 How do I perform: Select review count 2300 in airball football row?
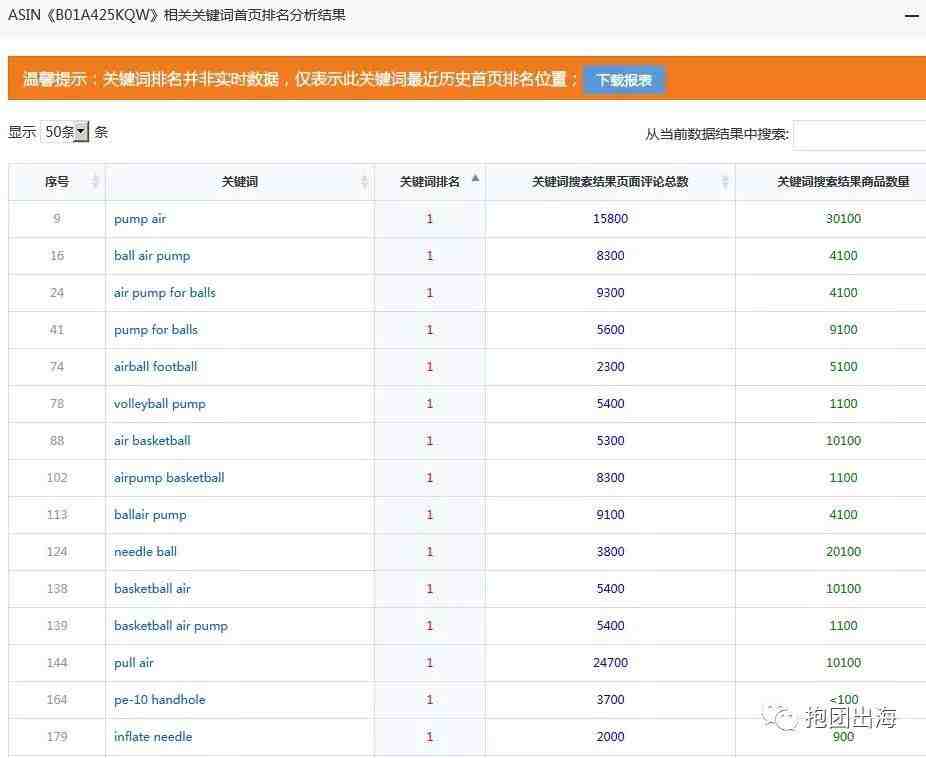point(610,367)
